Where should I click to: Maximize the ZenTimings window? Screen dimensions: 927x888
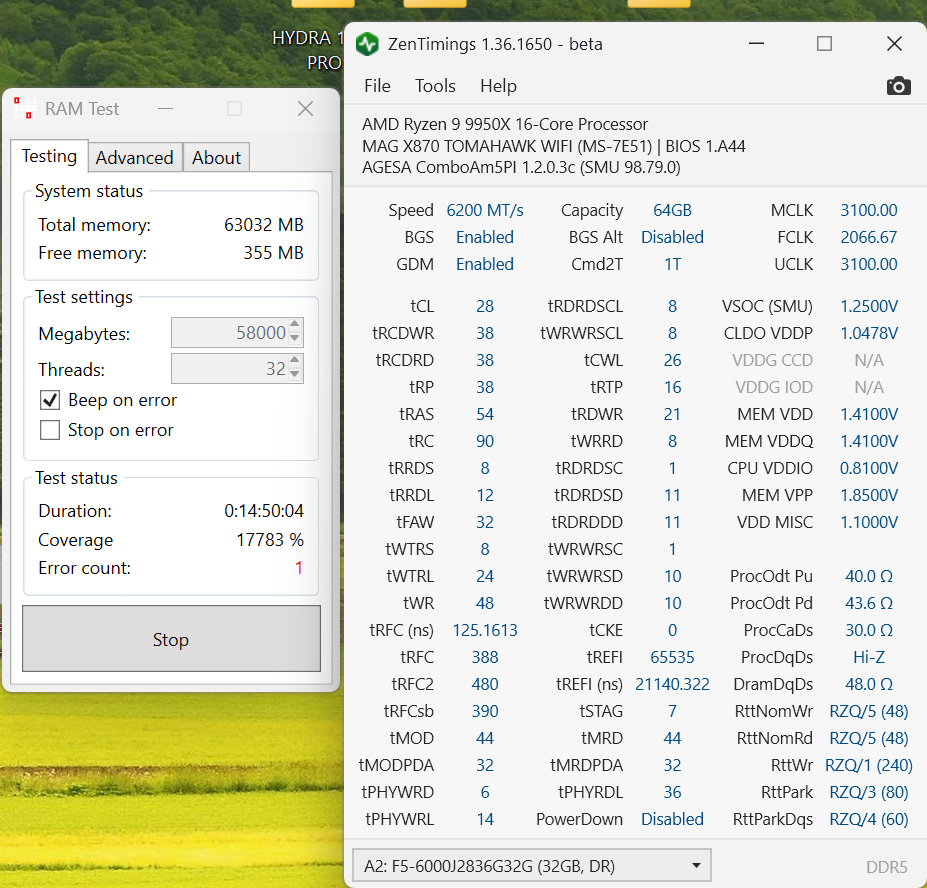tap(824, 44)
